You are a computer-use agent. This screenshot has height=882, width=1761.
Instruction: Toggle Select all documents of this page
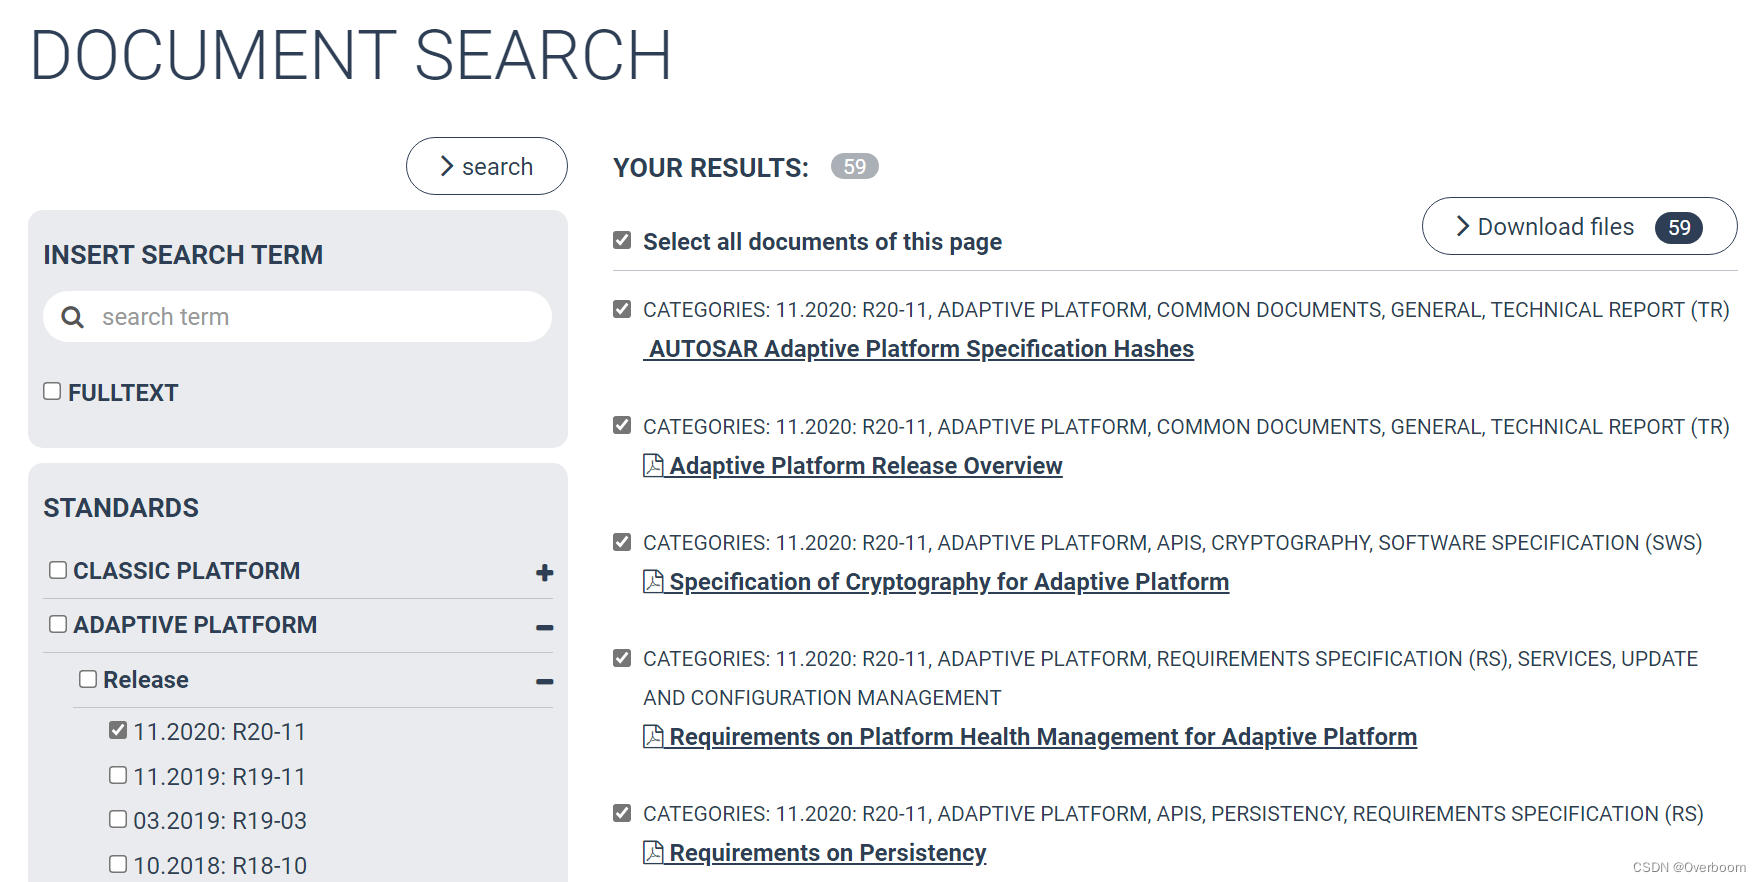(x=622, y=240)
